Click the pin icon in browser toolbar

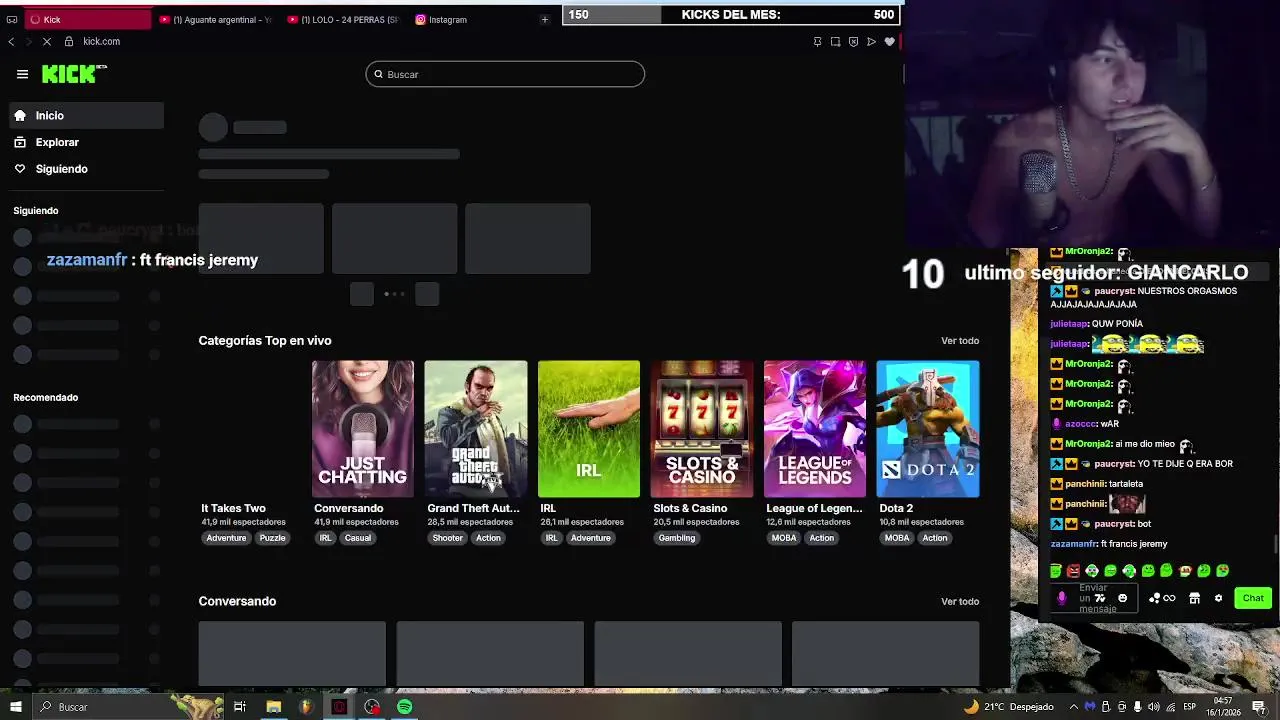pyautogui.click(x=817, y=41)
